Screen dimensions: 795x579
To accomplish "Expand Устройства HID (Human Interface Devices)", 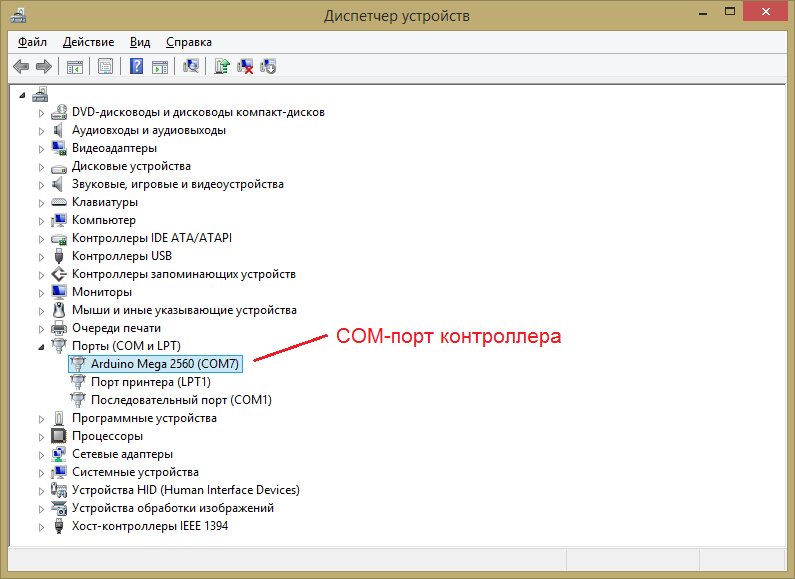I will 41,491.
